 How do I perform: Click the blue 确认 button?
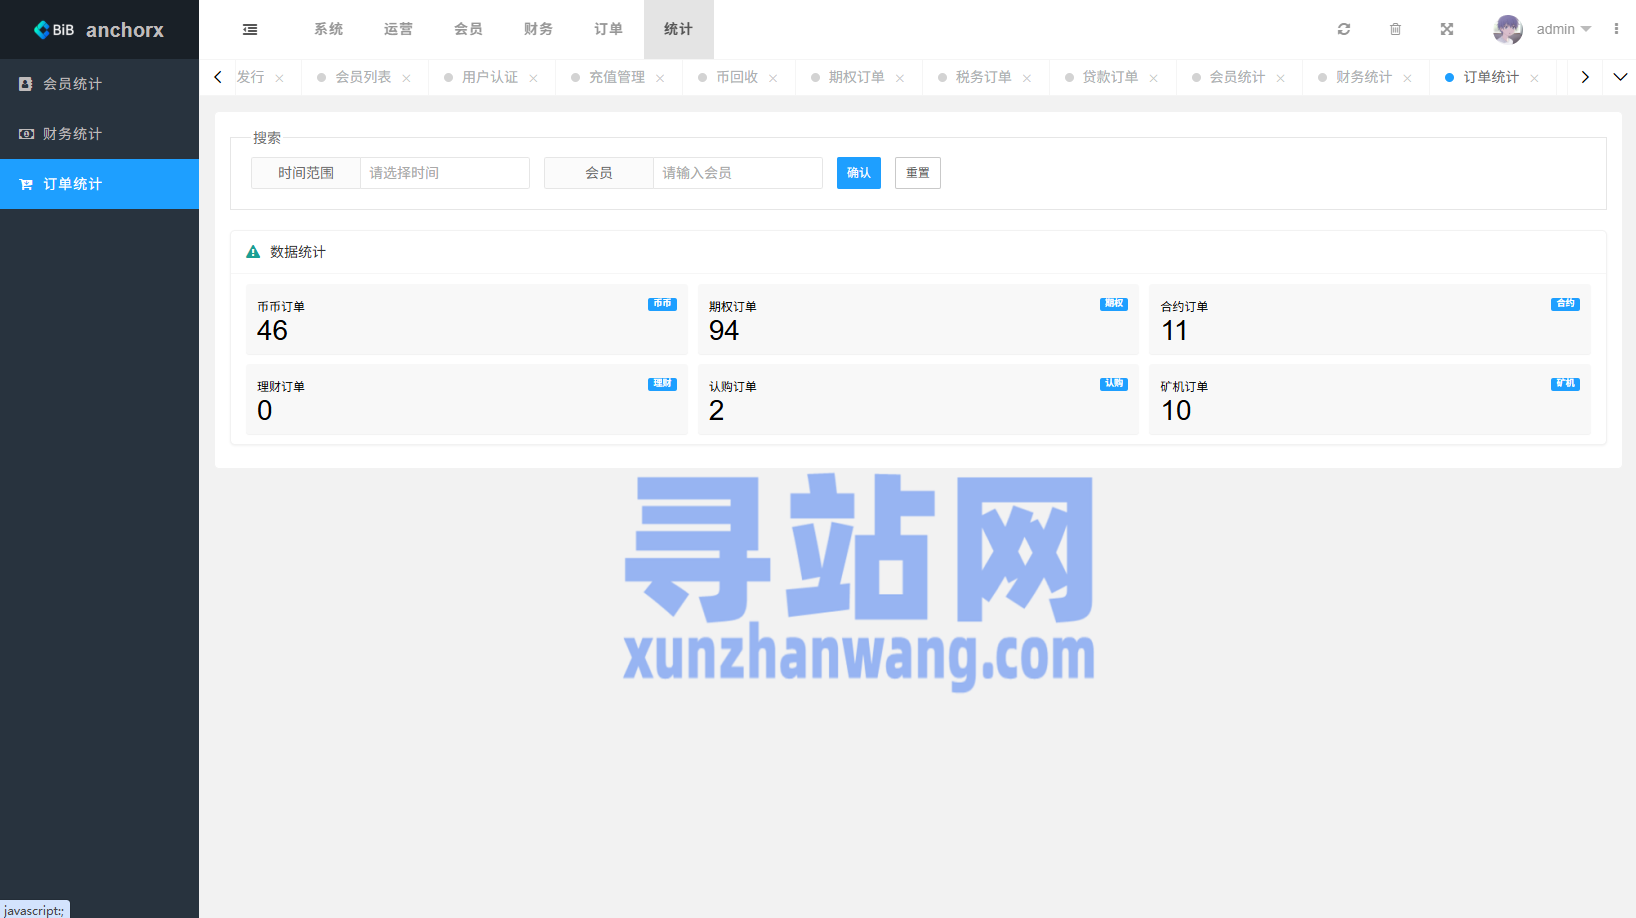coord(858,173)
